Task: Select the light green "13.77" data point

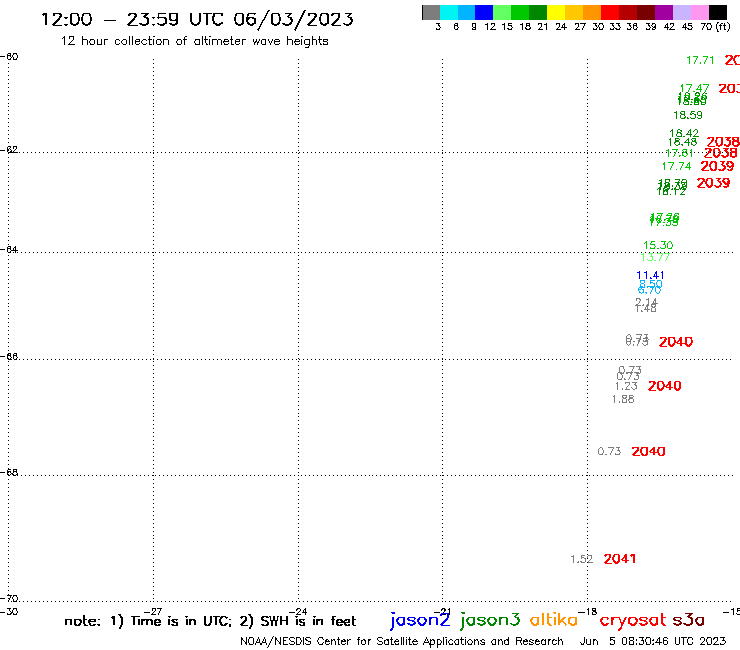Action: (x=655, y=257)
